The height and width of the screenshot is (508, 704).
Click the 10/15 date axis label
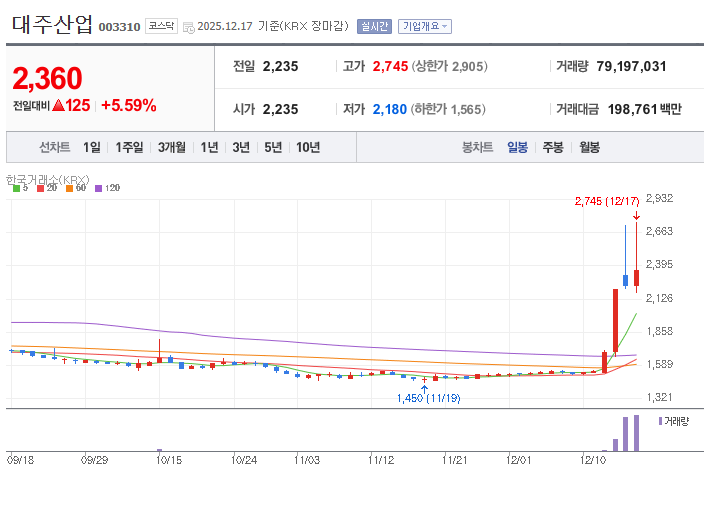(169, 460)
